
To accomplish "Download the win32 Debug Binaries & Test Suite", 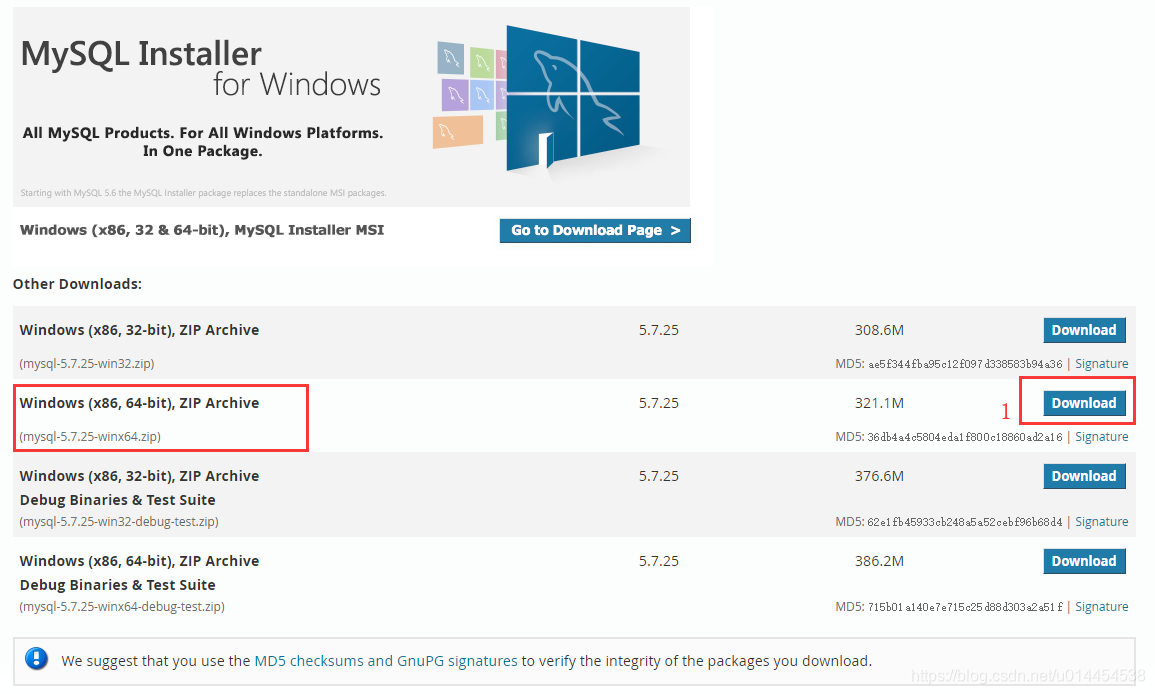I will [1084, 476].
